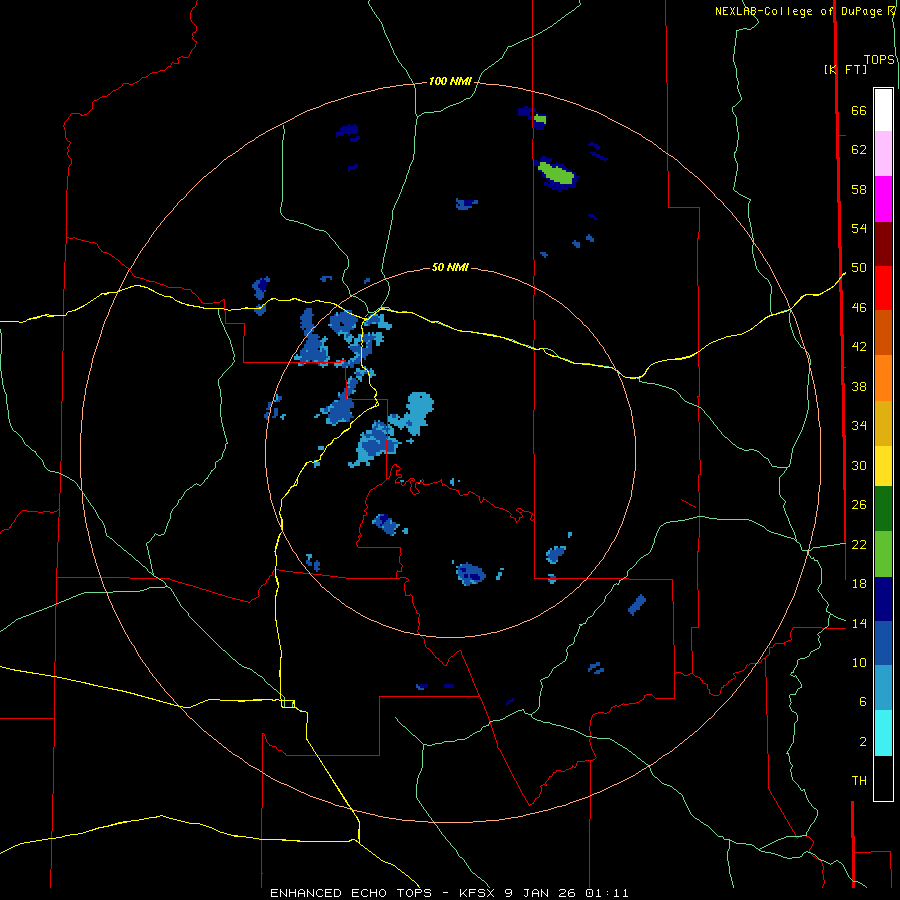Click the "TOPS" legend heading
This screenshot has height=900, width=900.
pos(879,59)
